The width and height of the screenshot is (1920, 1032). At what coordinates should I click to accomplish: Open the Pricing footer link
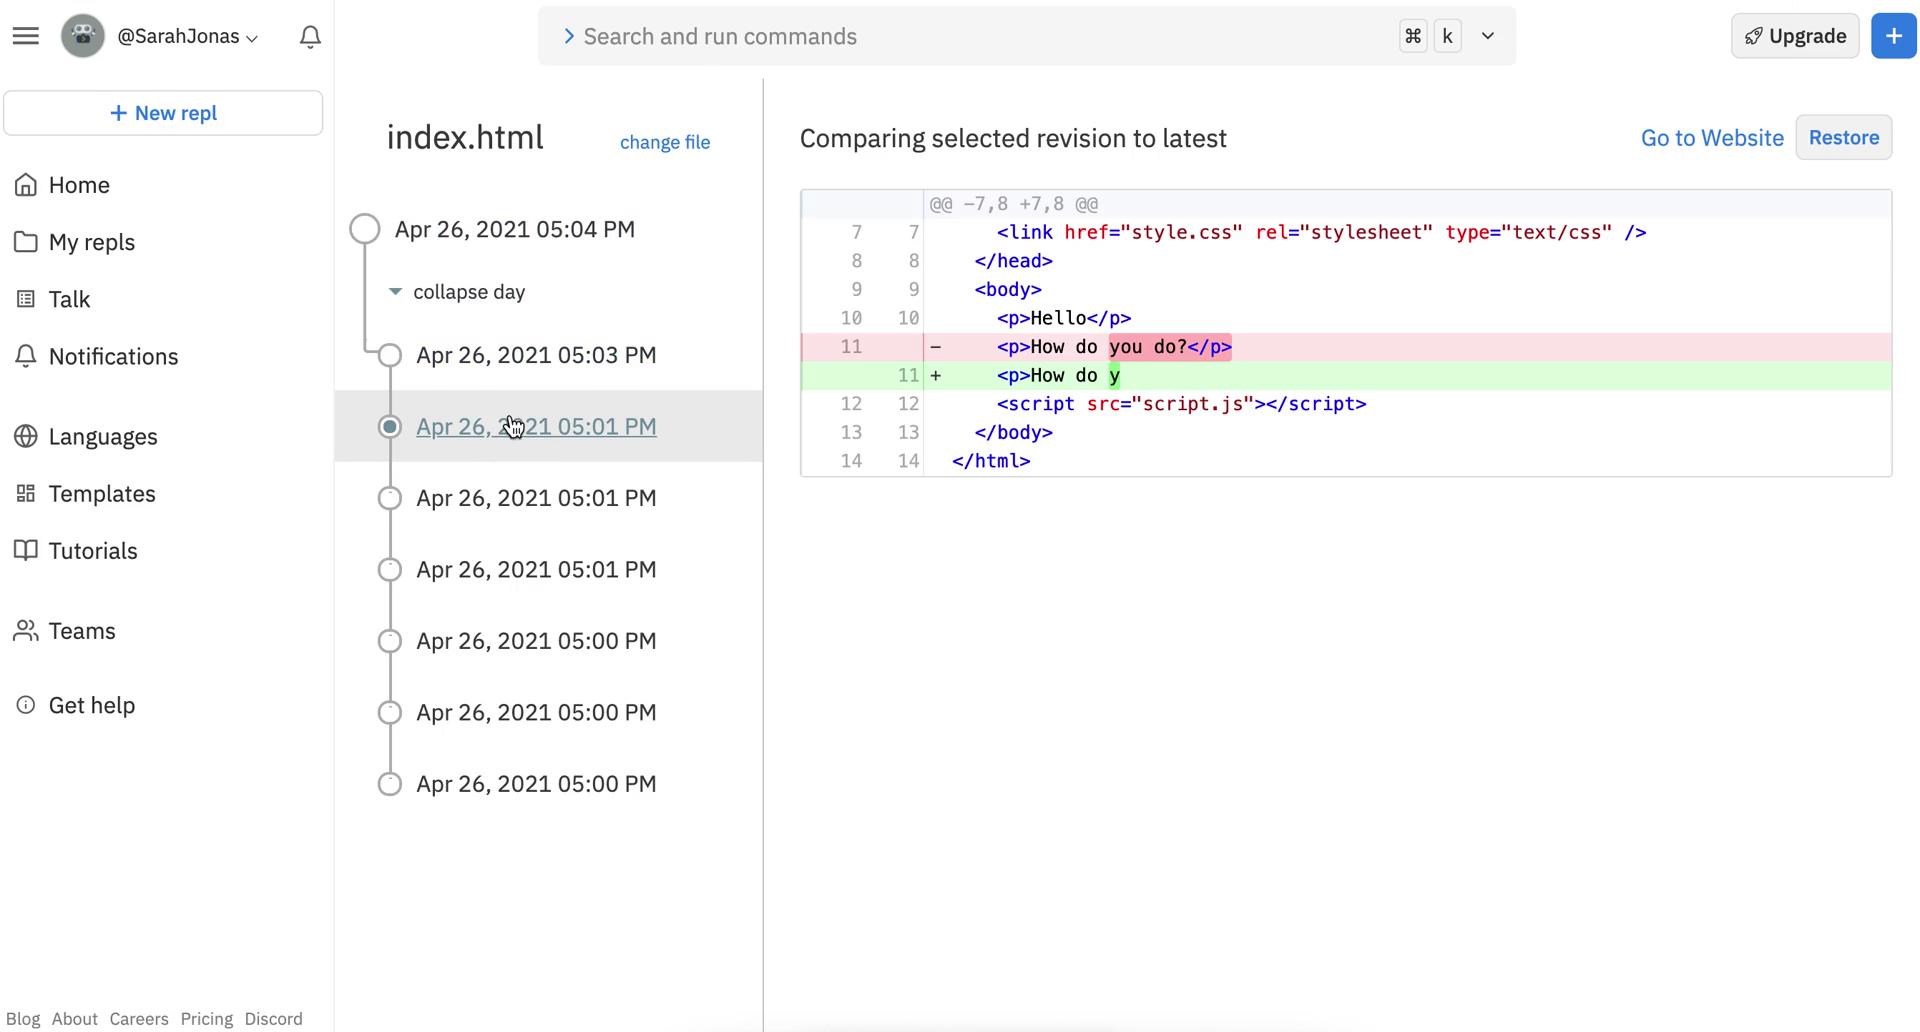[x=207, y=1019]
